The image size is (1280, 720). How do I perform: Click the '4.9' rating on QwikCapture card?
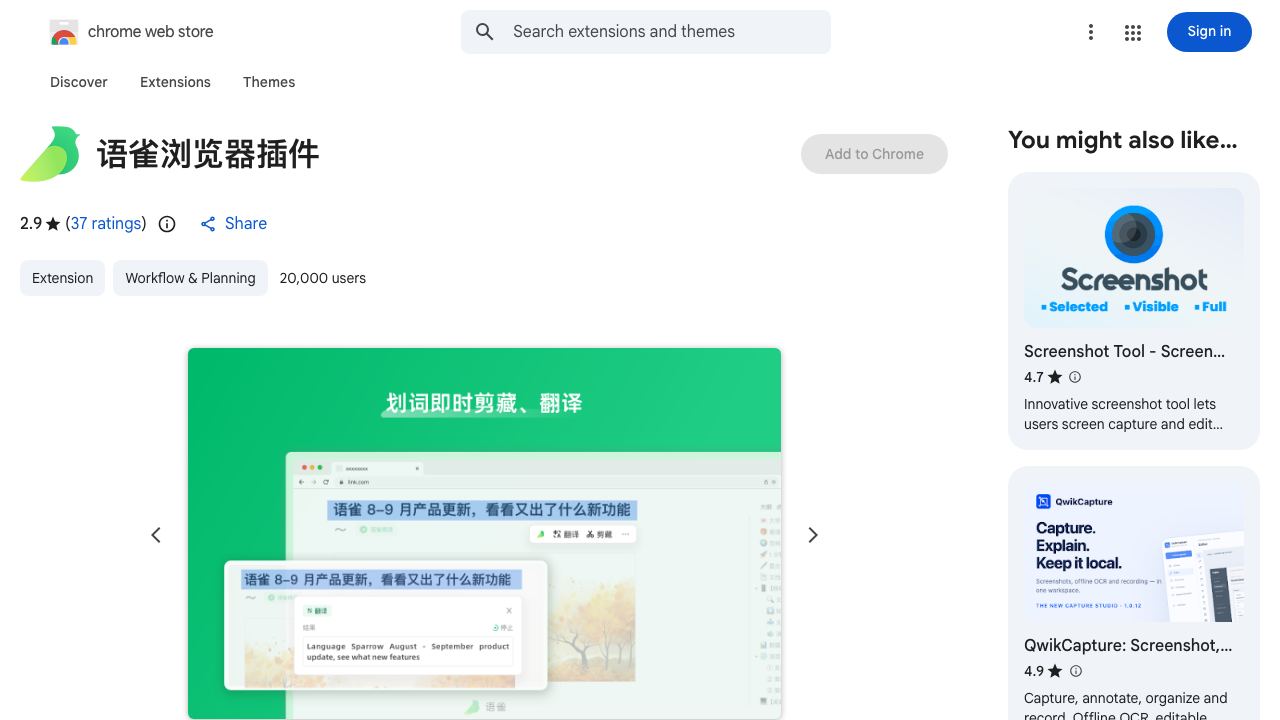(1034, 671)
